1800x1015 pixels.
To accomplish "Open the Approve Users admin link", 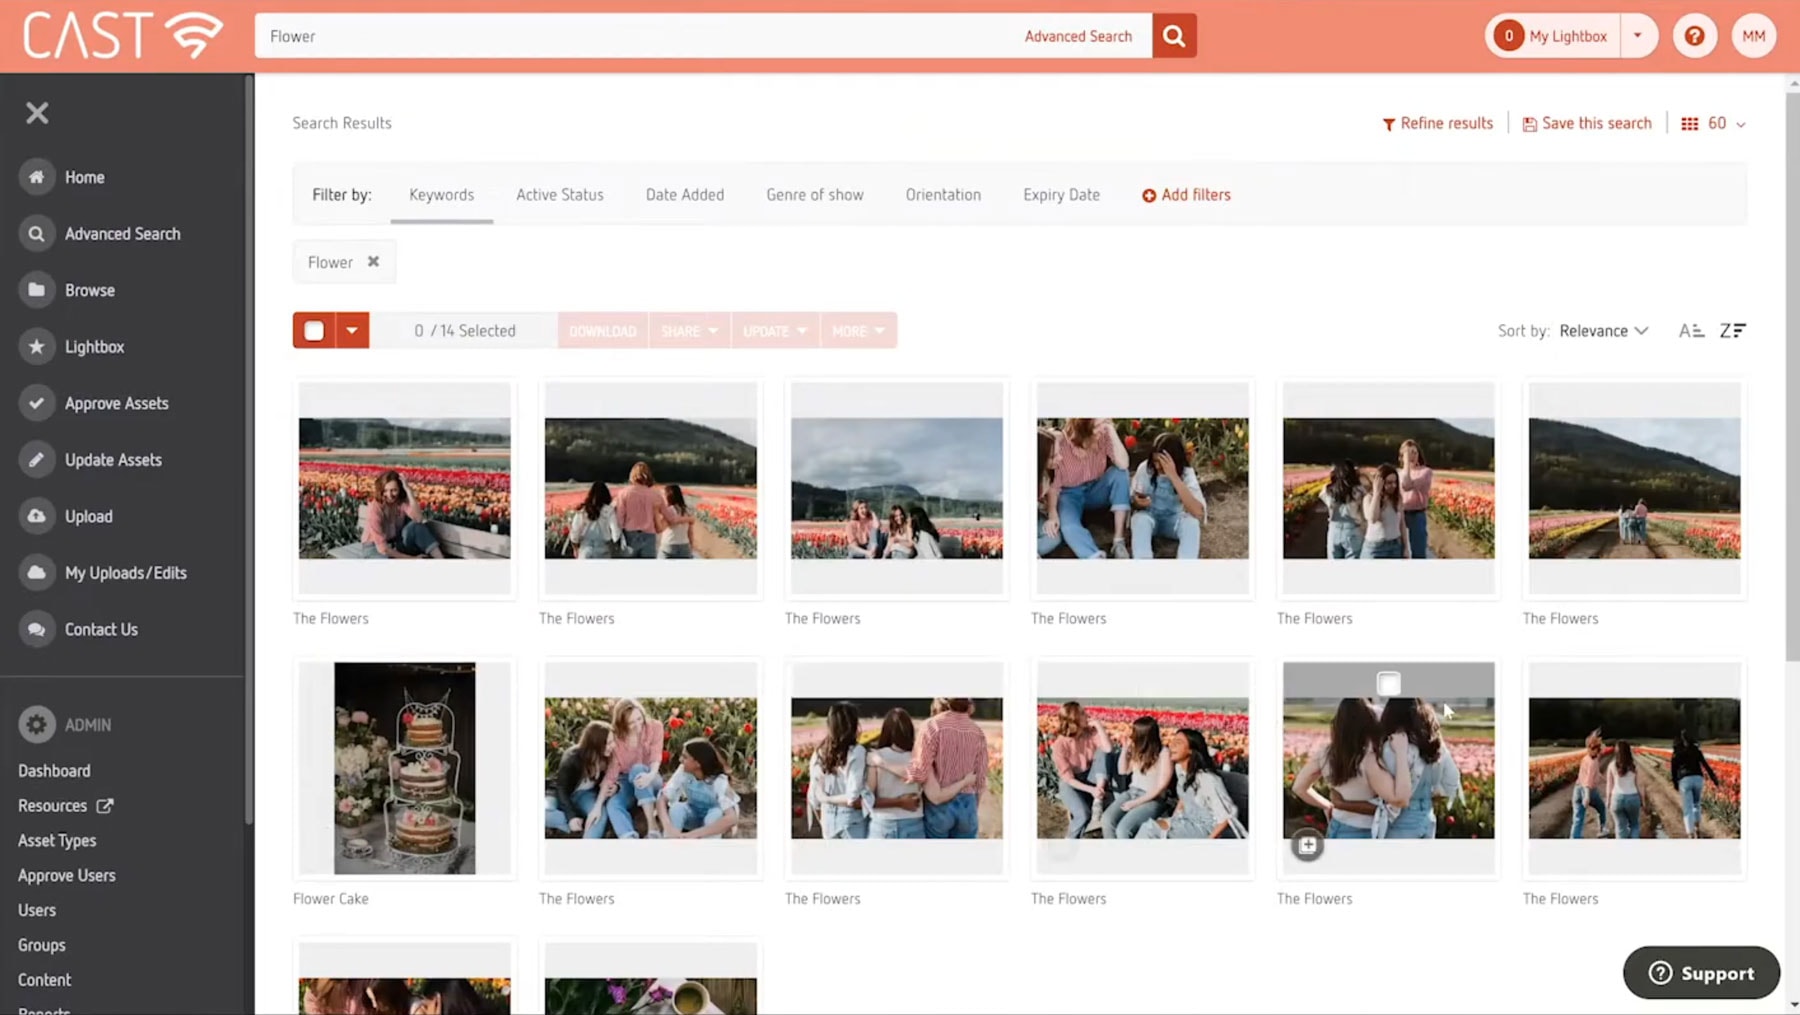I will click(x=67, y=876).
